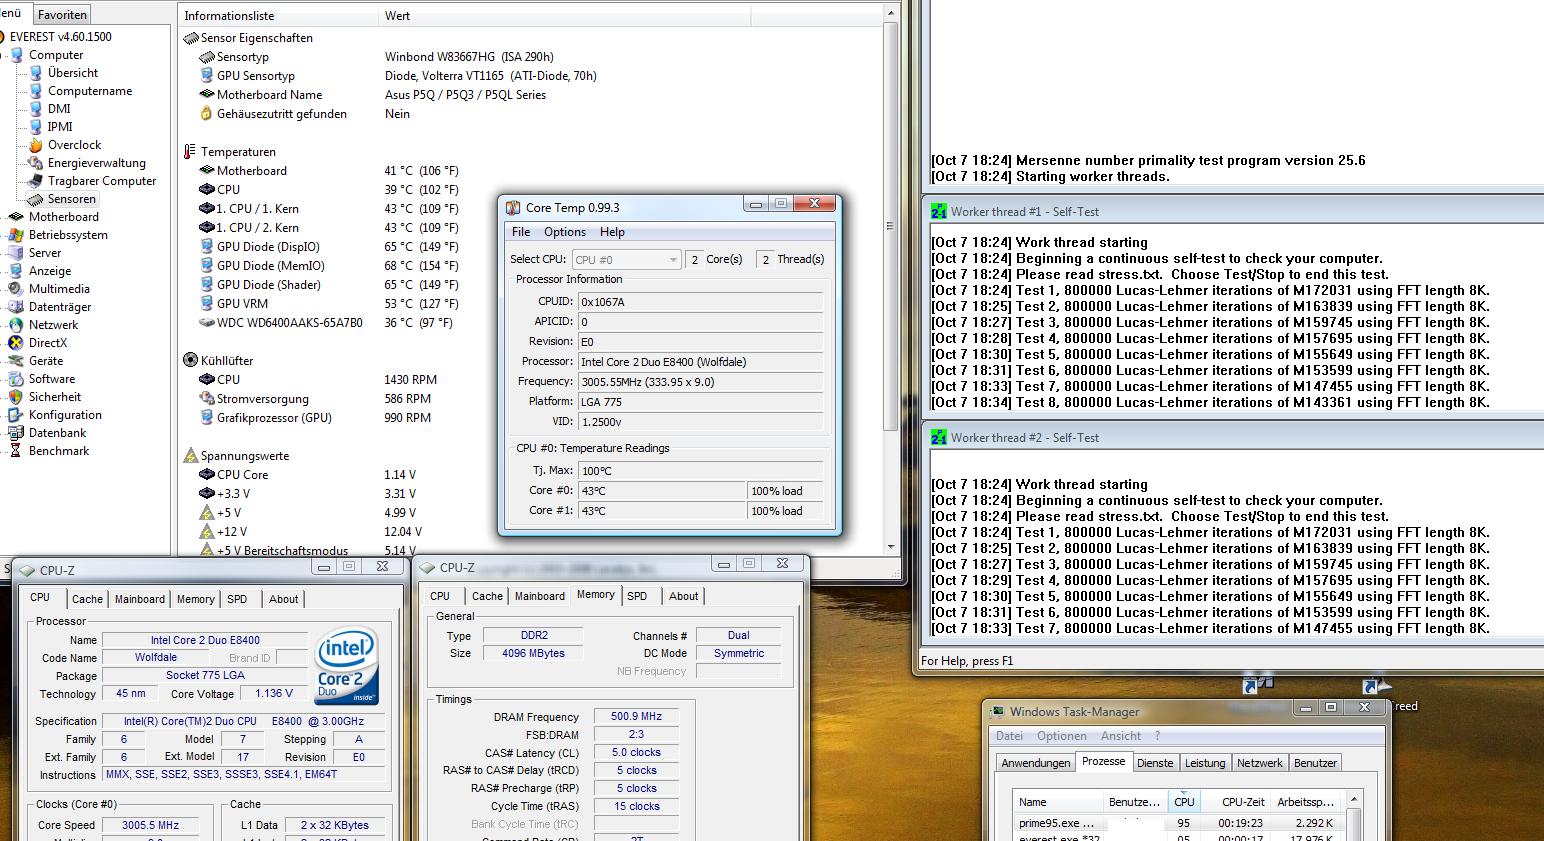Open Overclock flame icon entry
Image resolution: width=1544 pixels, height=841 pixels.
coord(37,145)
